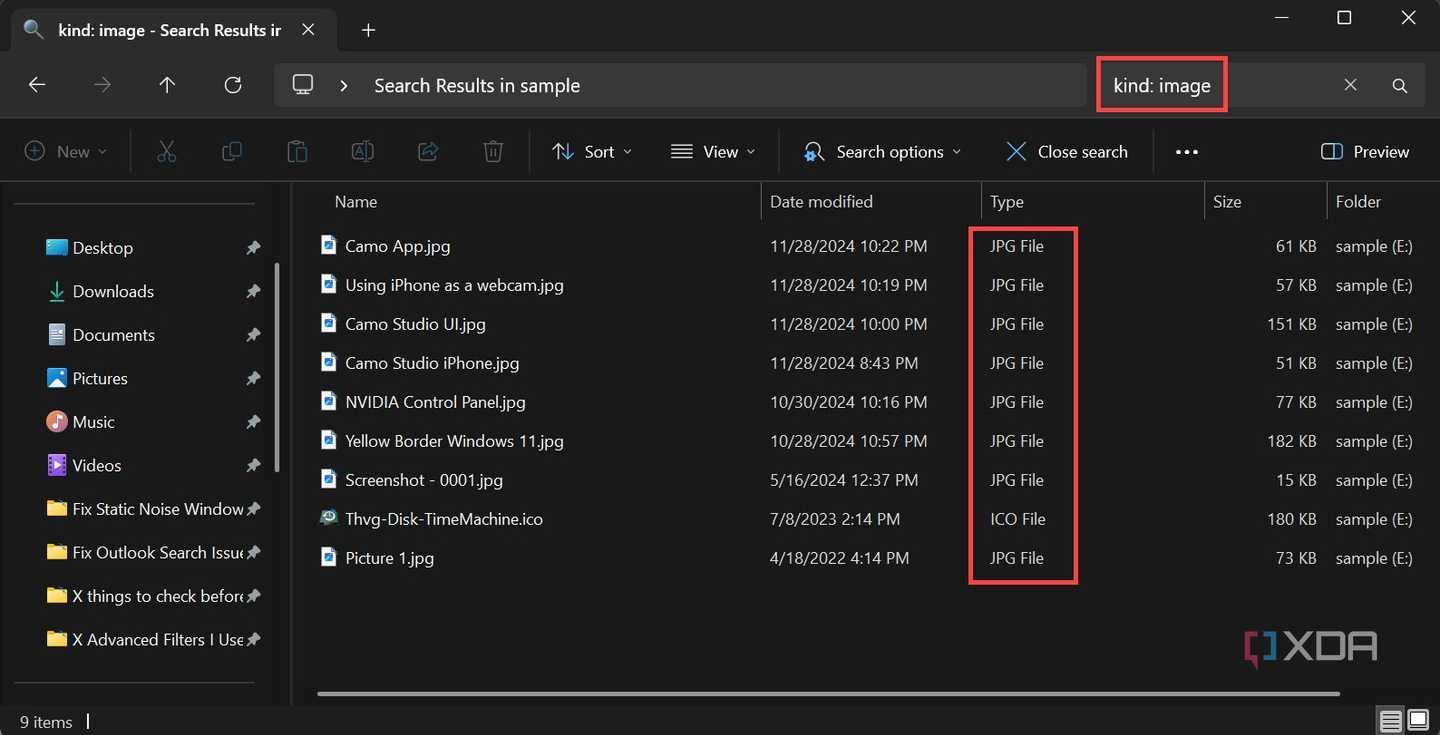
Task: Click the Copy icon in toolbar
Action: (x=231, y=151)
